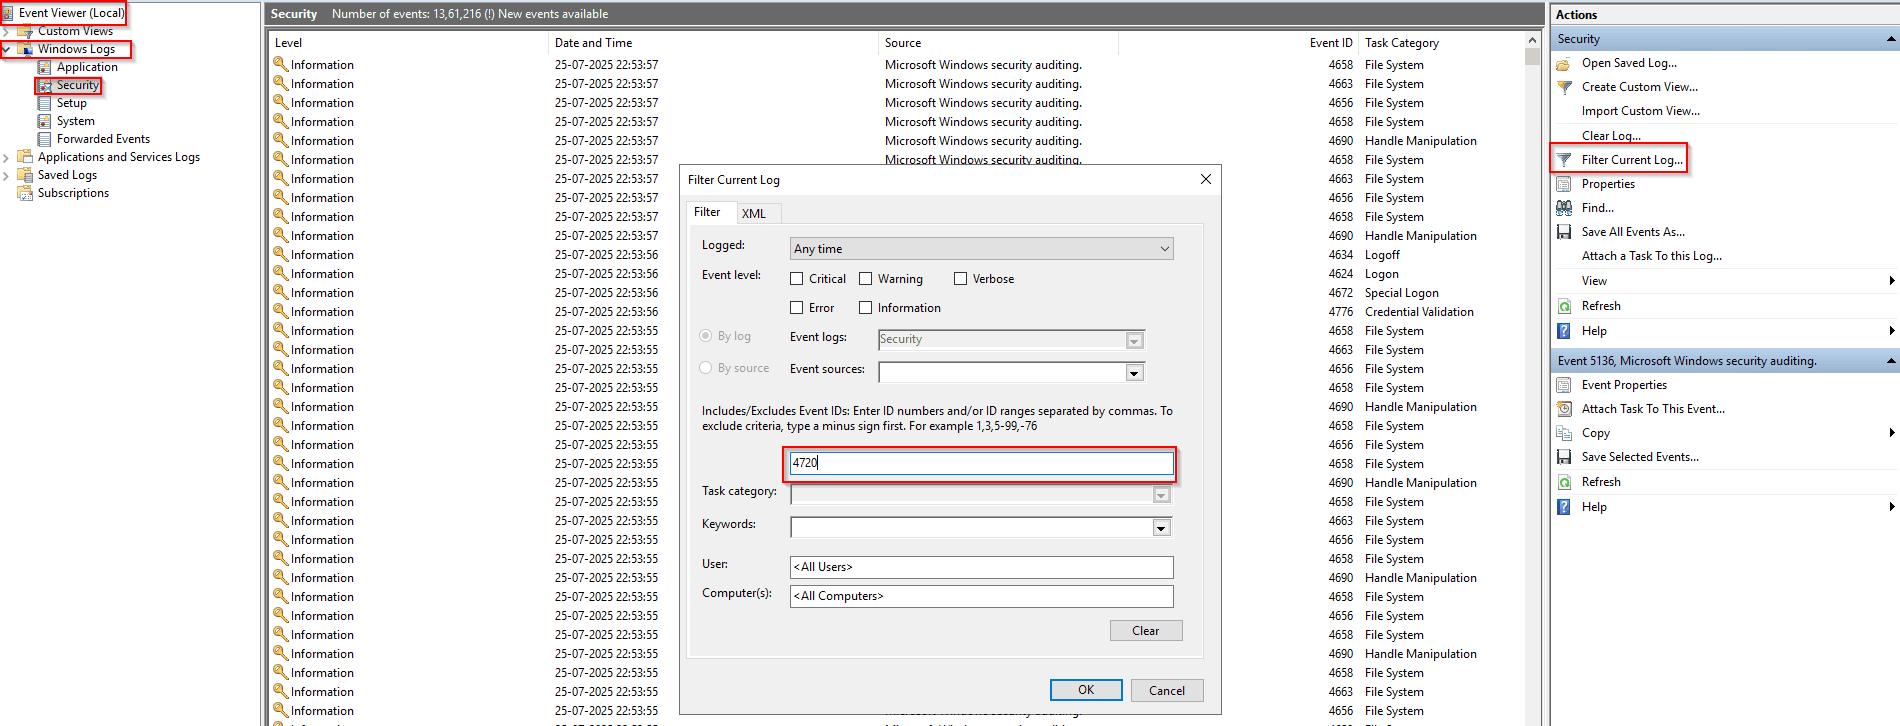Click the event list vertical scrollbar
Viewport: 1900px width, 726px height.
pos(1532,380)
